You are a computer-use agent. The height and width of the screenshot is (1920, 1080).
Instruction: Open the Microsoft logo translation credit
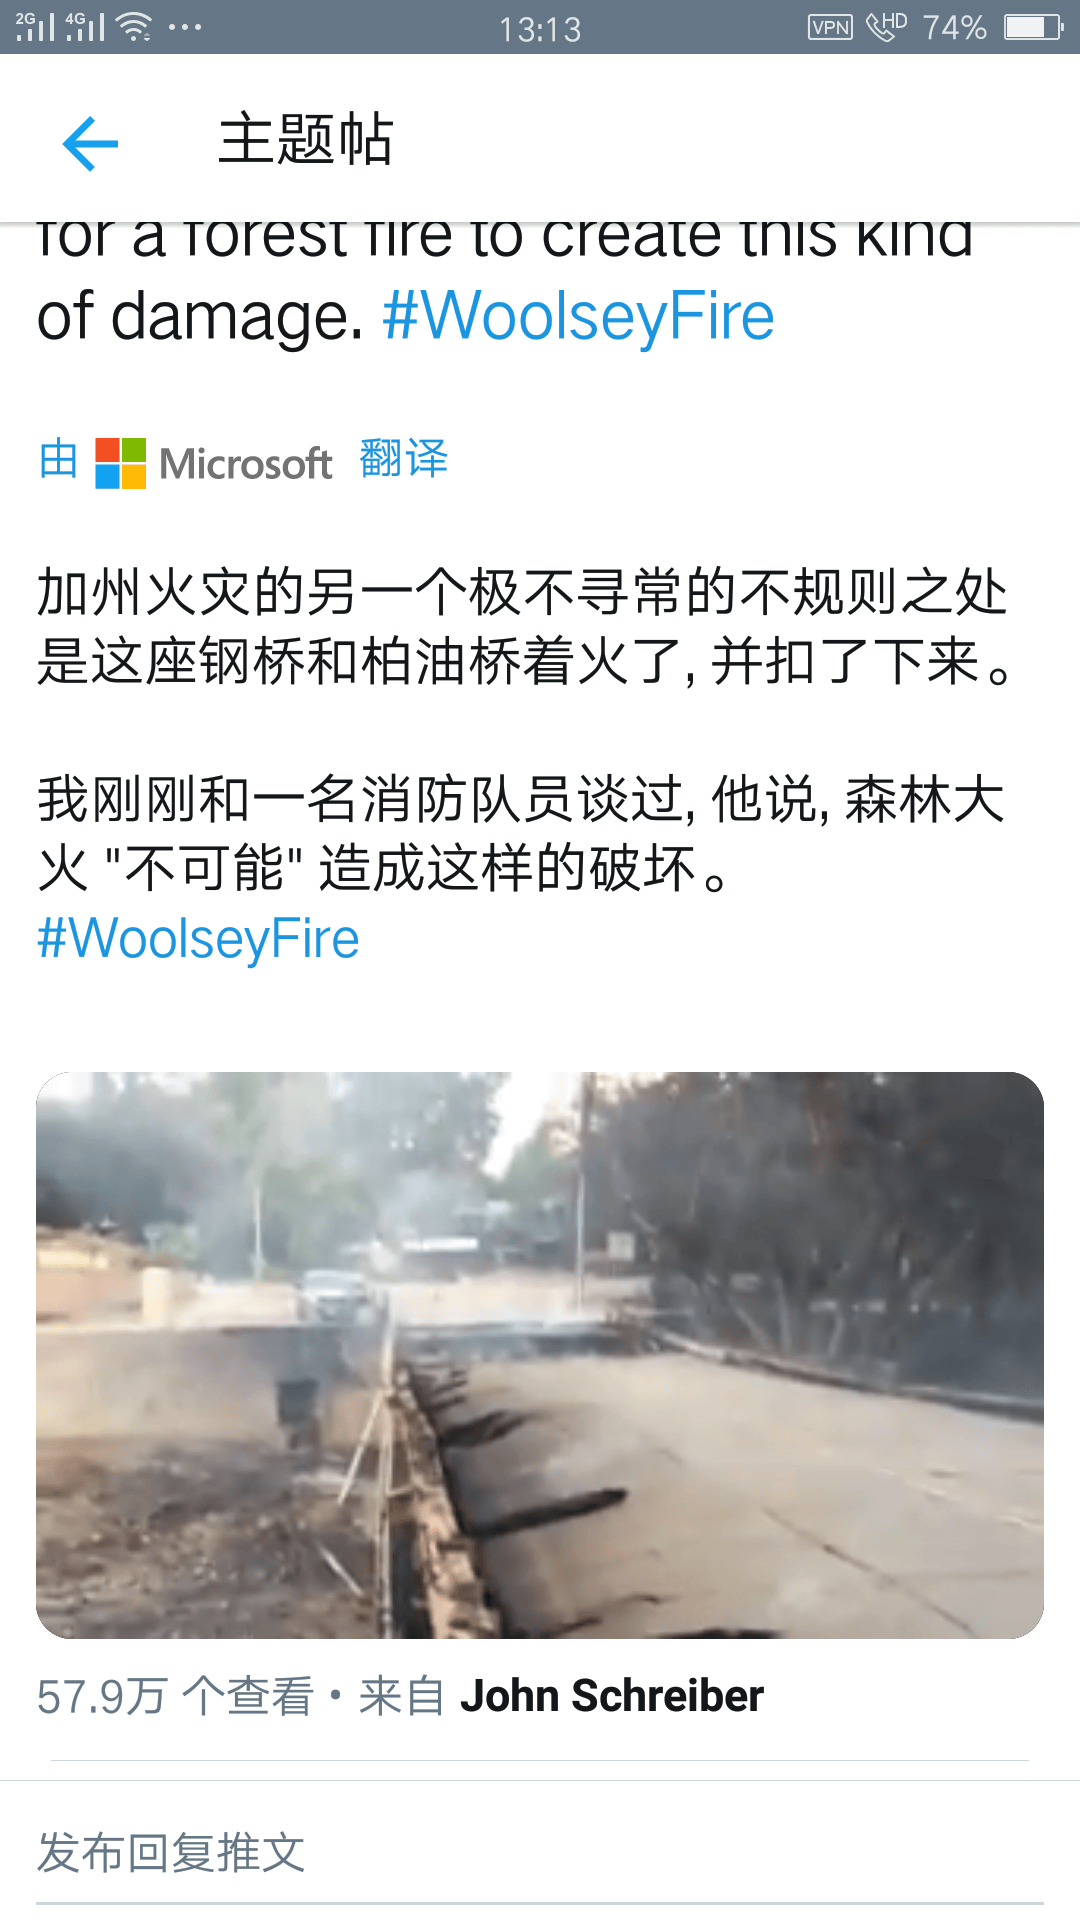pos(214,463)
